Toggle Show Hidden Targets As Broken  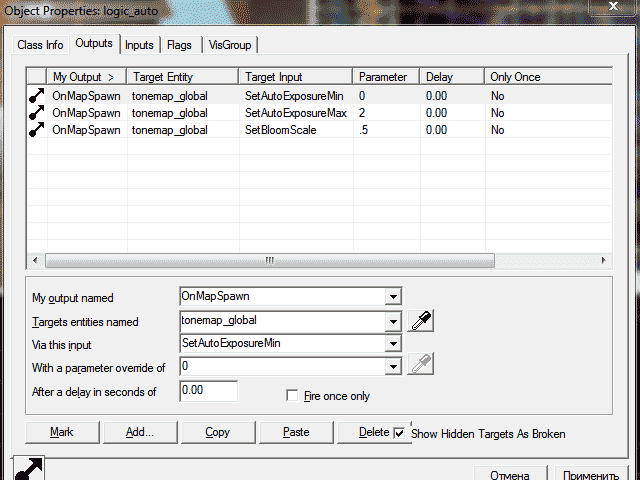(x=400, y=433)
